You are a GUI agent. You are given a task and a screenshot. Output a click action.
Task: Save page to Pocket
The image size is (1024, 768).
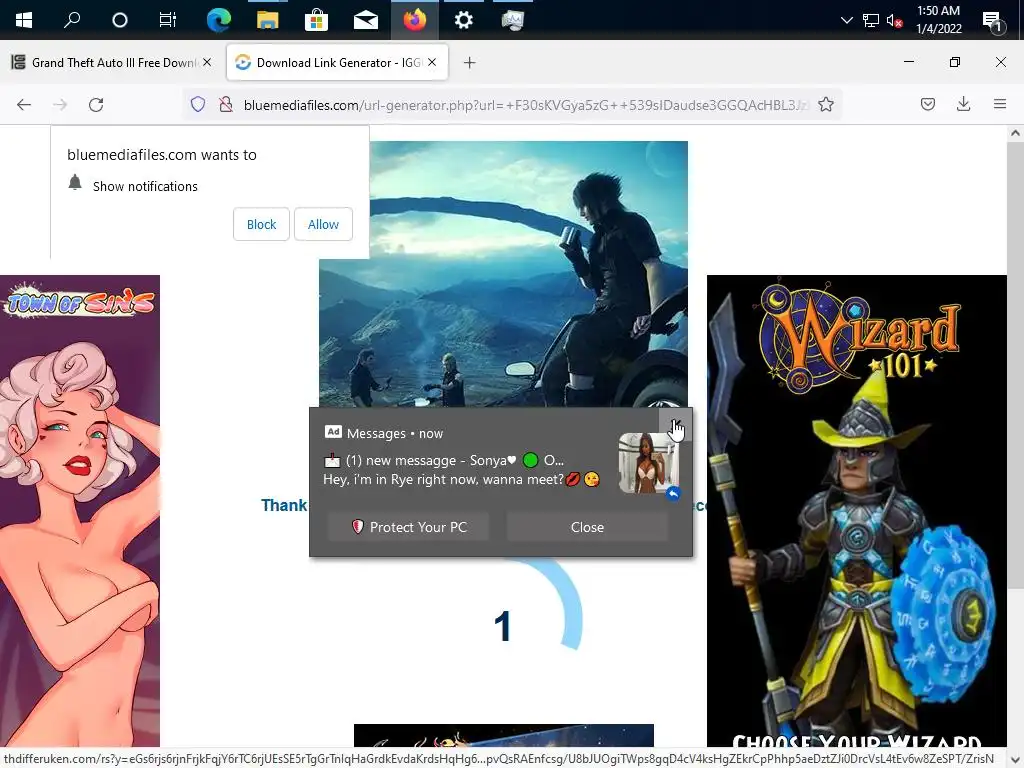click(927, 104)
